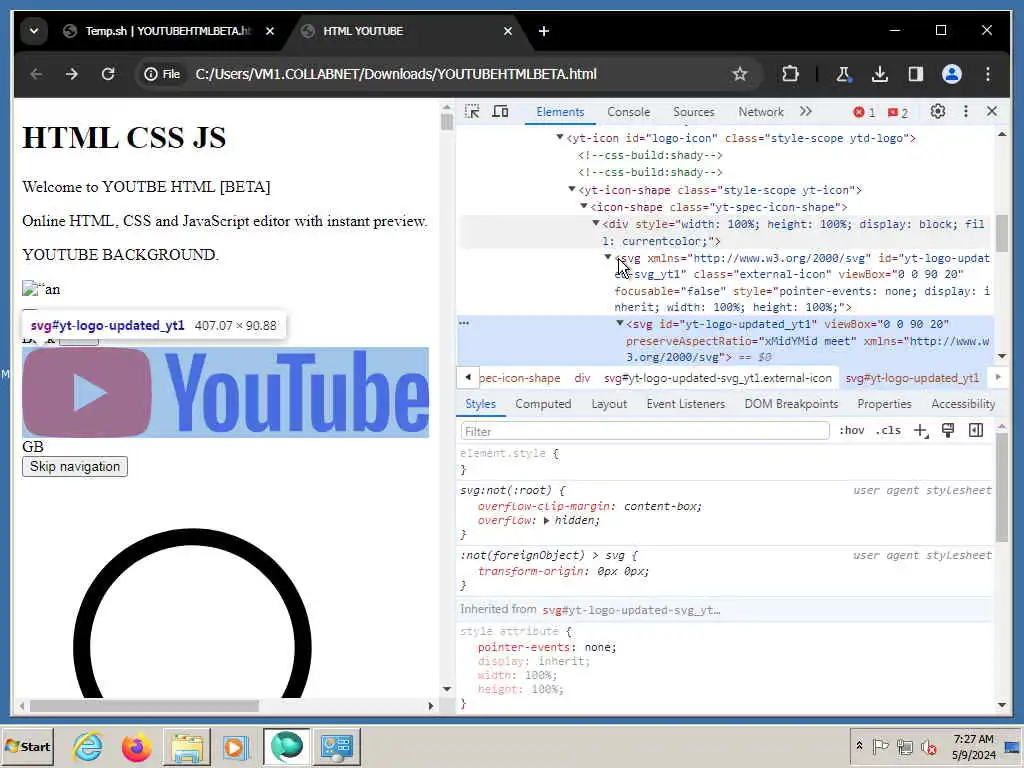The image size is (1024, 768).
Task: Click the muted volume tray icon
Action: tap(928, 746)
